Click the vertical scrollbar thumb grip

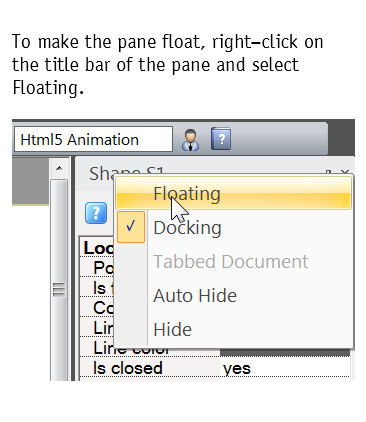(59, 289)
